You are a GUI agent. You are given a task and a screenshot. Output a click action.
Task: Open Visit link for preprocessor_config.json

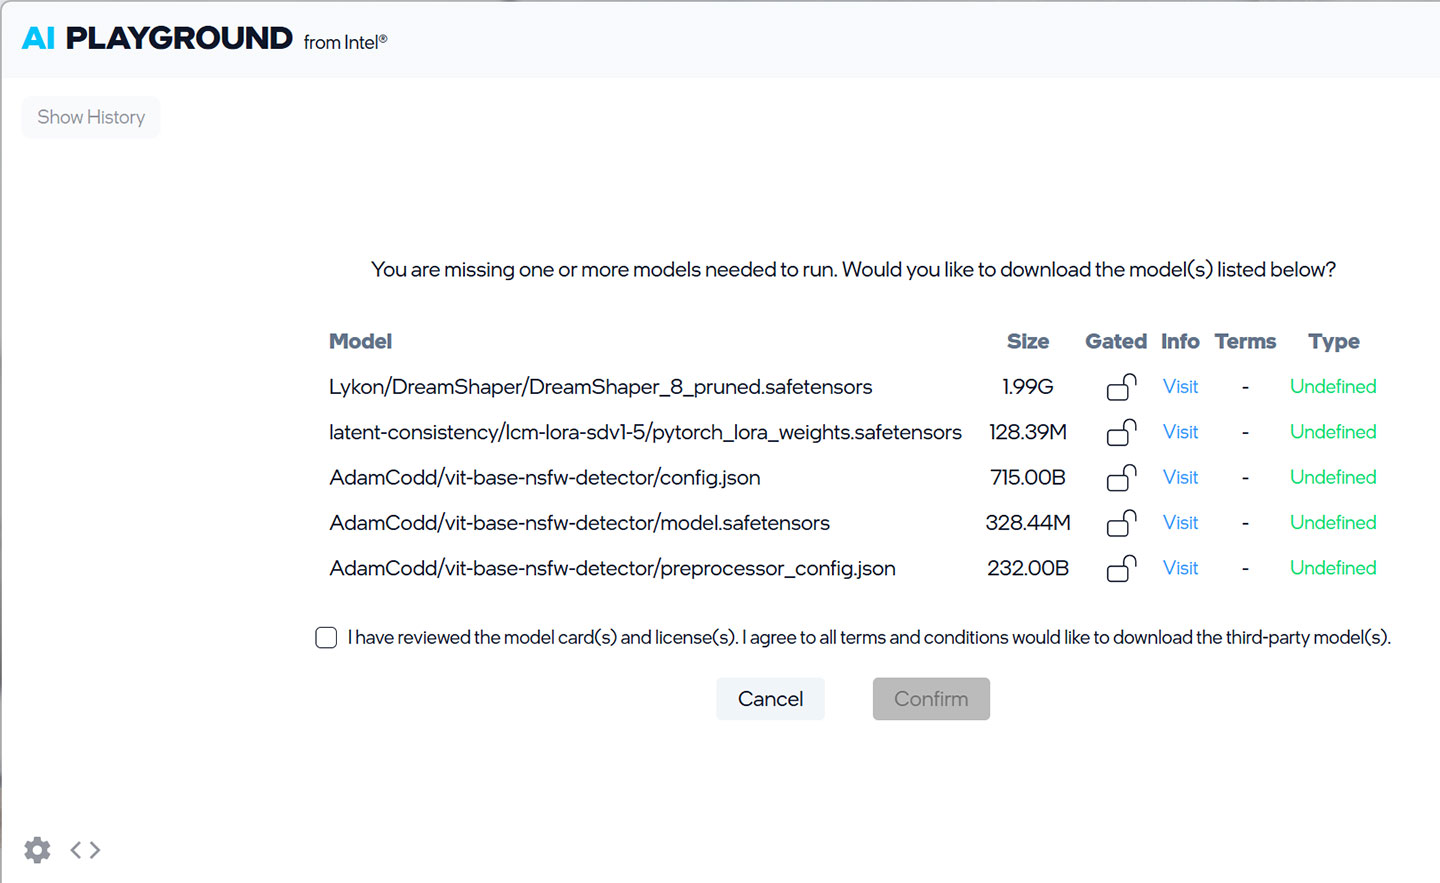click(x=1180, y=568)
